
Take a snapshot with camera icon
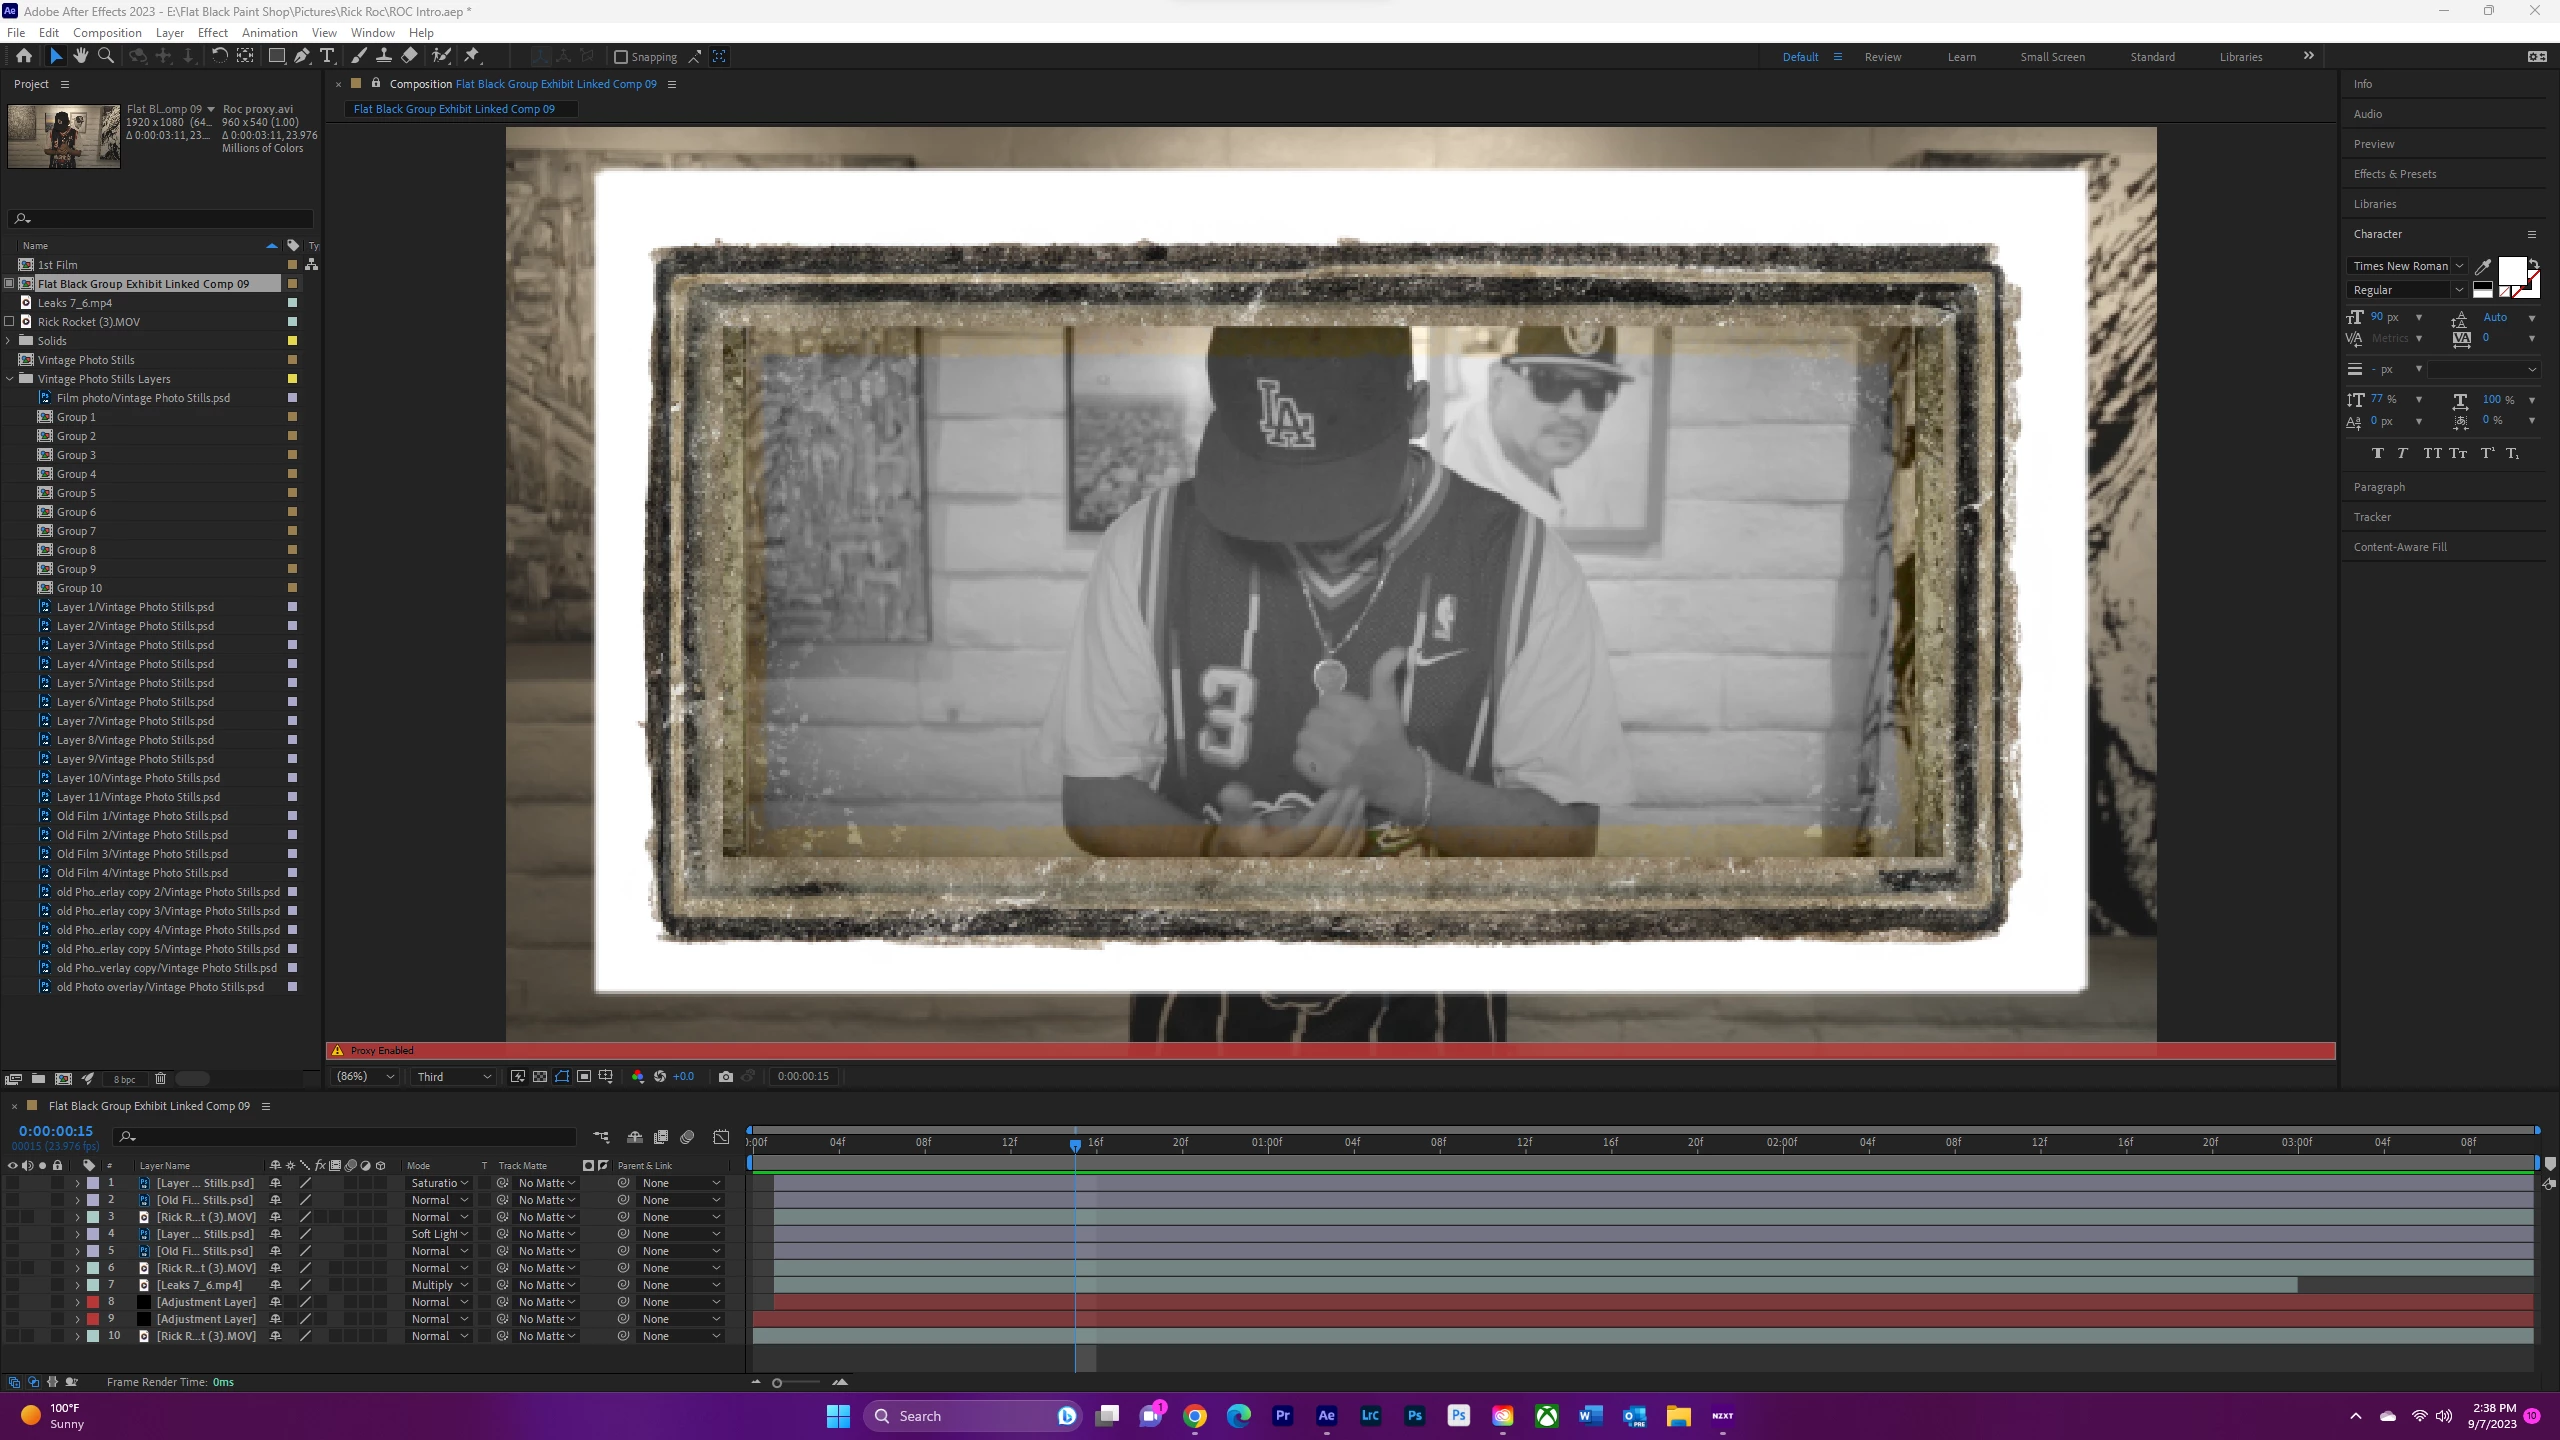pyautogui.click(x=726, y=1076)
